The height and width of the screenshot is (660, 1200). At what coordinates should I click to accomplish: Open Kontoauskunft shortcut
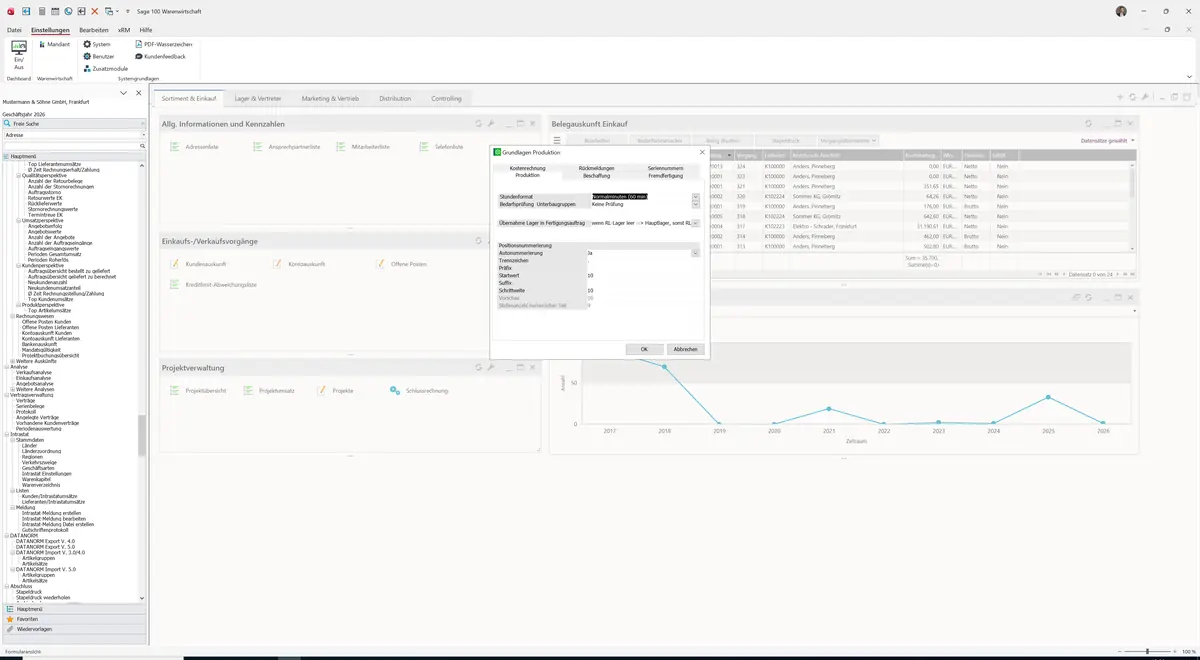point(300,264)
